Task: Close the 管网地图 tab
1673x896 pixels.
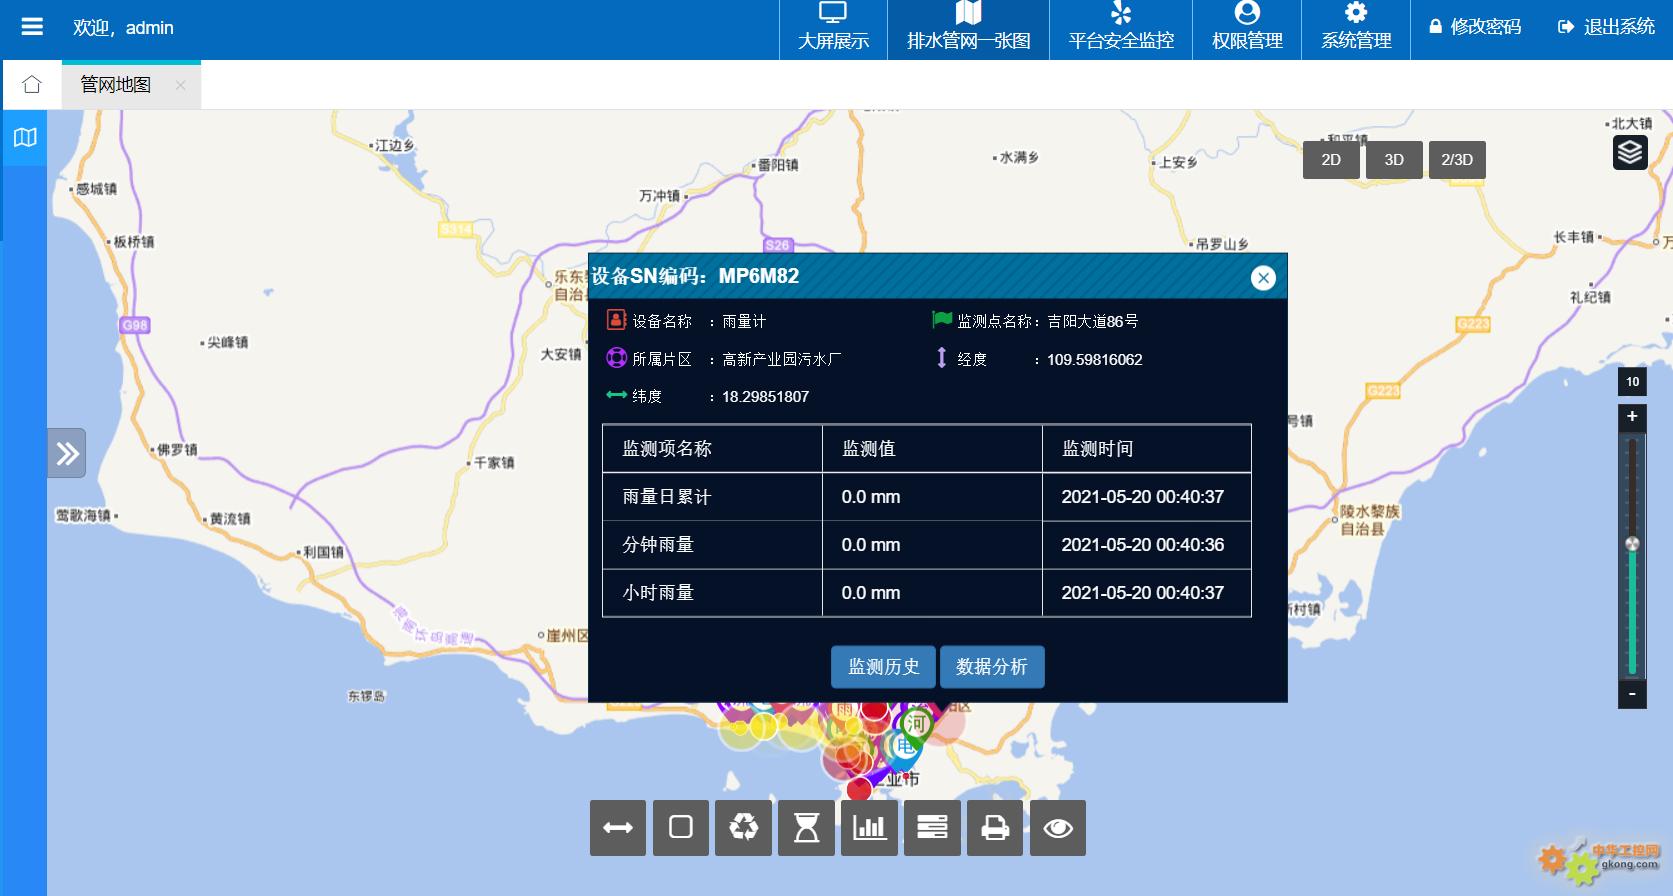Action: tap(180, 85)
